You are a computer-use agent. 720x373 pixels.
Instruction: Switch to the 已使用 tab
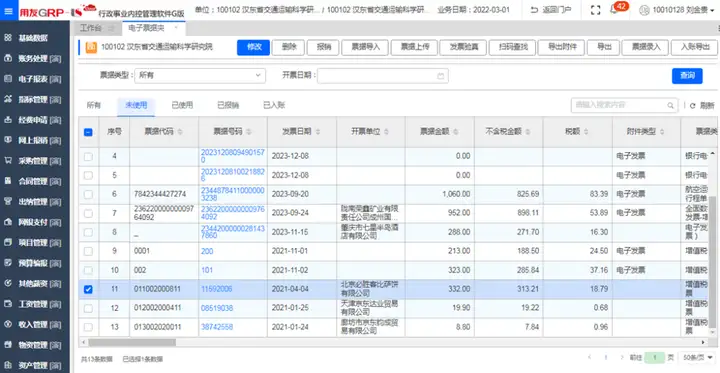tap(182, 105)
